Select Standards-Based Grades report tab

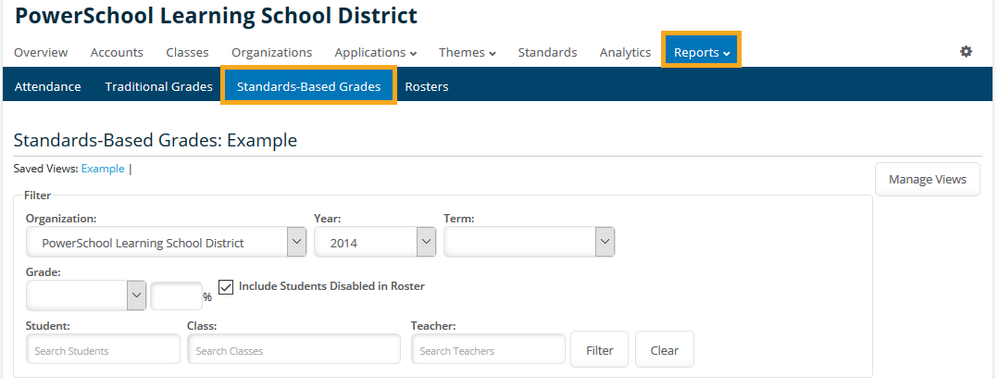[x=309, y=85]
